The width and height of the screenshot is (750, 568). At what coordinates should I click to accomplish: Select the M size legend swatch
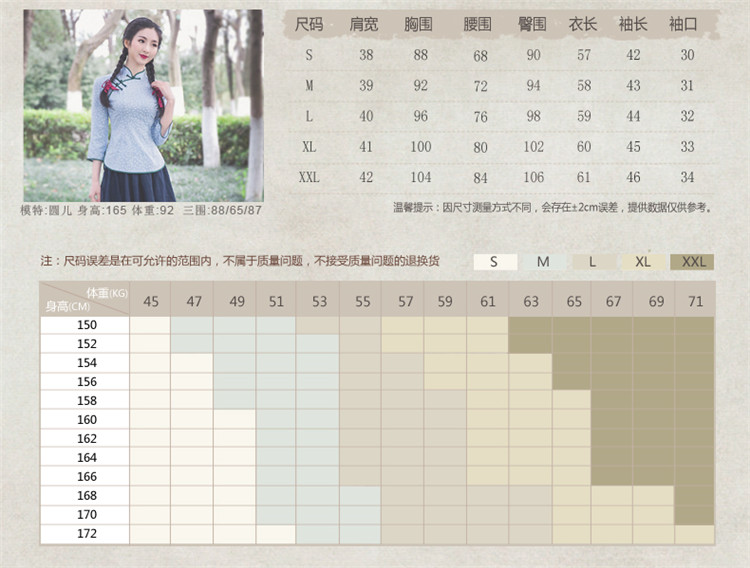point(543,262)
